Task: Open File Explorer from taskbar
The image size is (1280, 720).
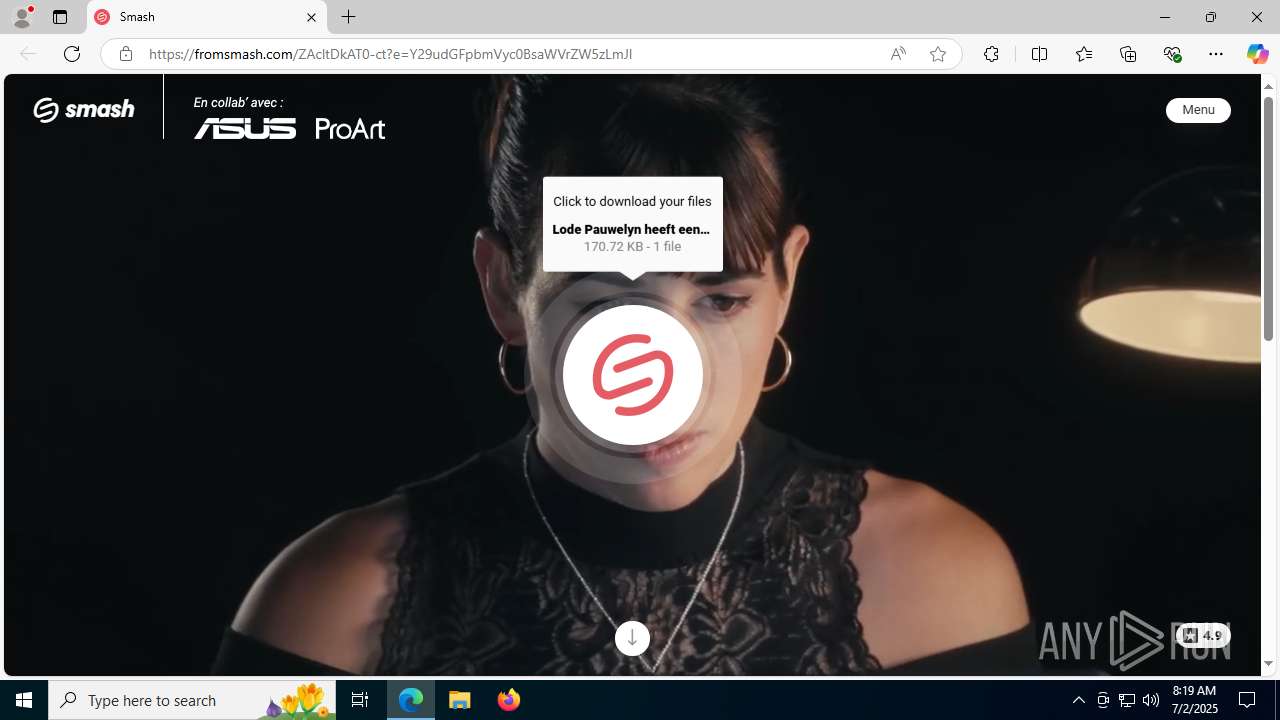Action: coord(460,700)
